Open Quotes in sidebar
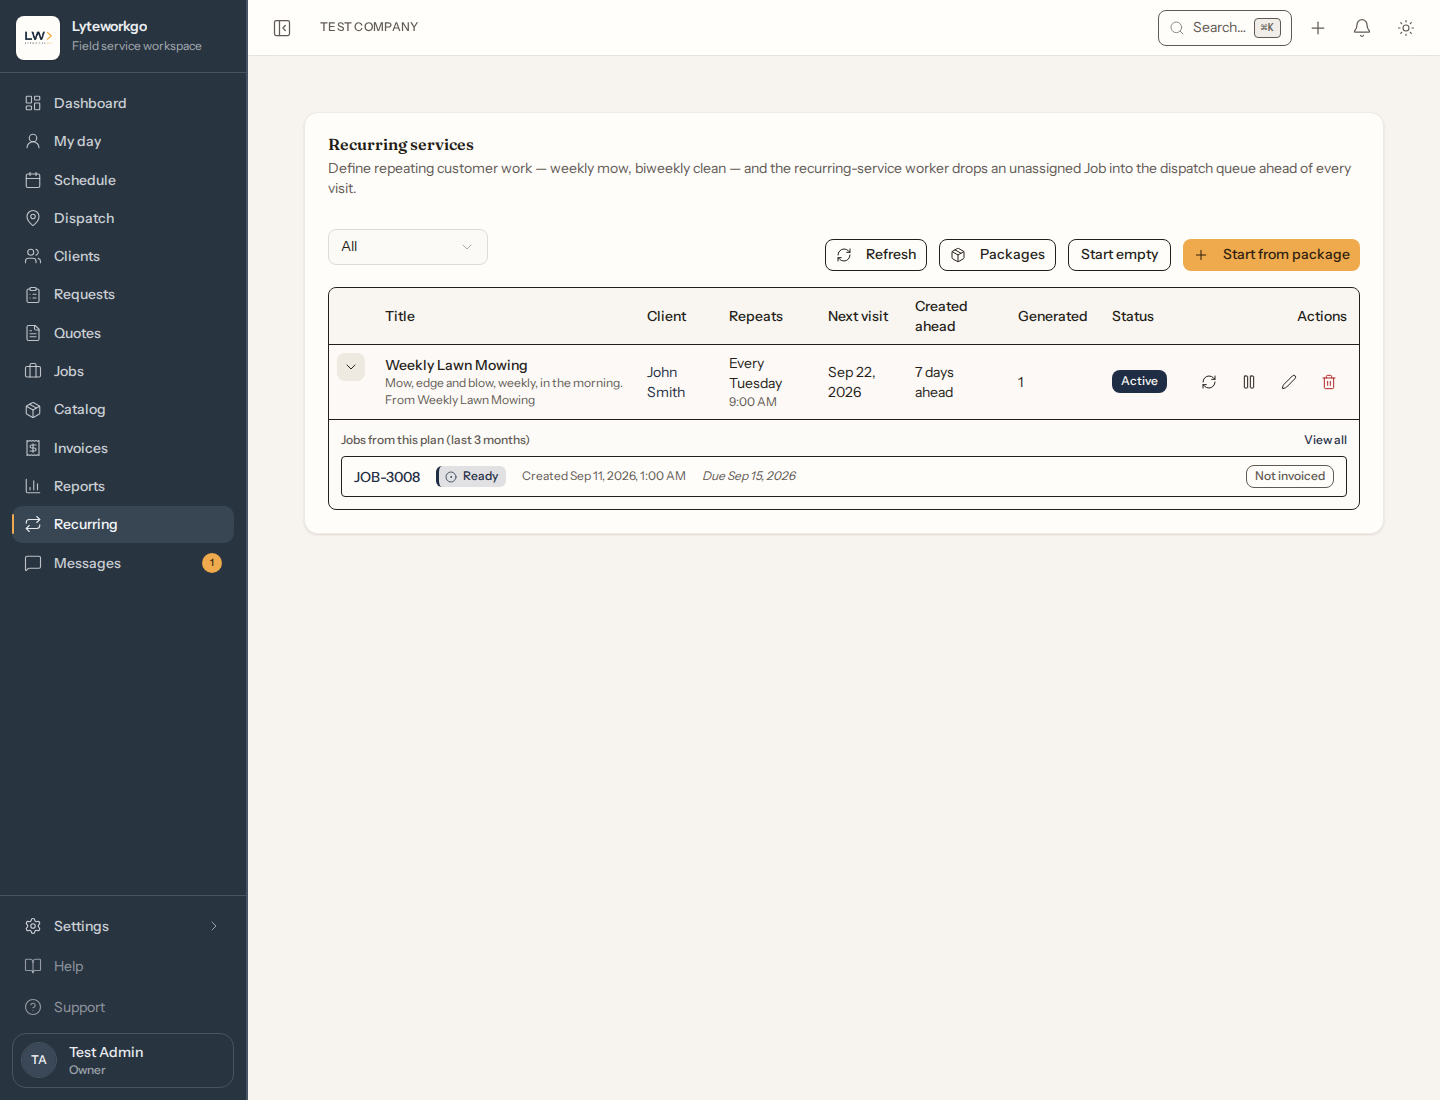The height and width of the screenshot is (1100, 1440). tap(123, 333)
